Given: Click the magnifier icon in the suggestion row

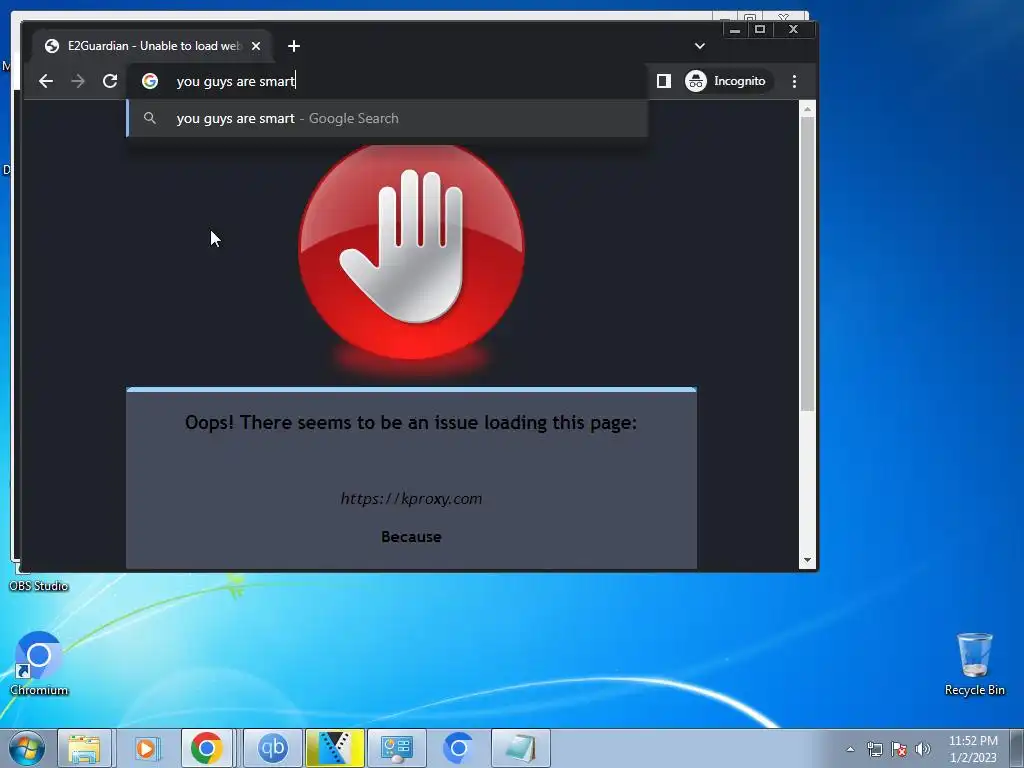Looking at the screenshot, I should (x=150, y=118).
